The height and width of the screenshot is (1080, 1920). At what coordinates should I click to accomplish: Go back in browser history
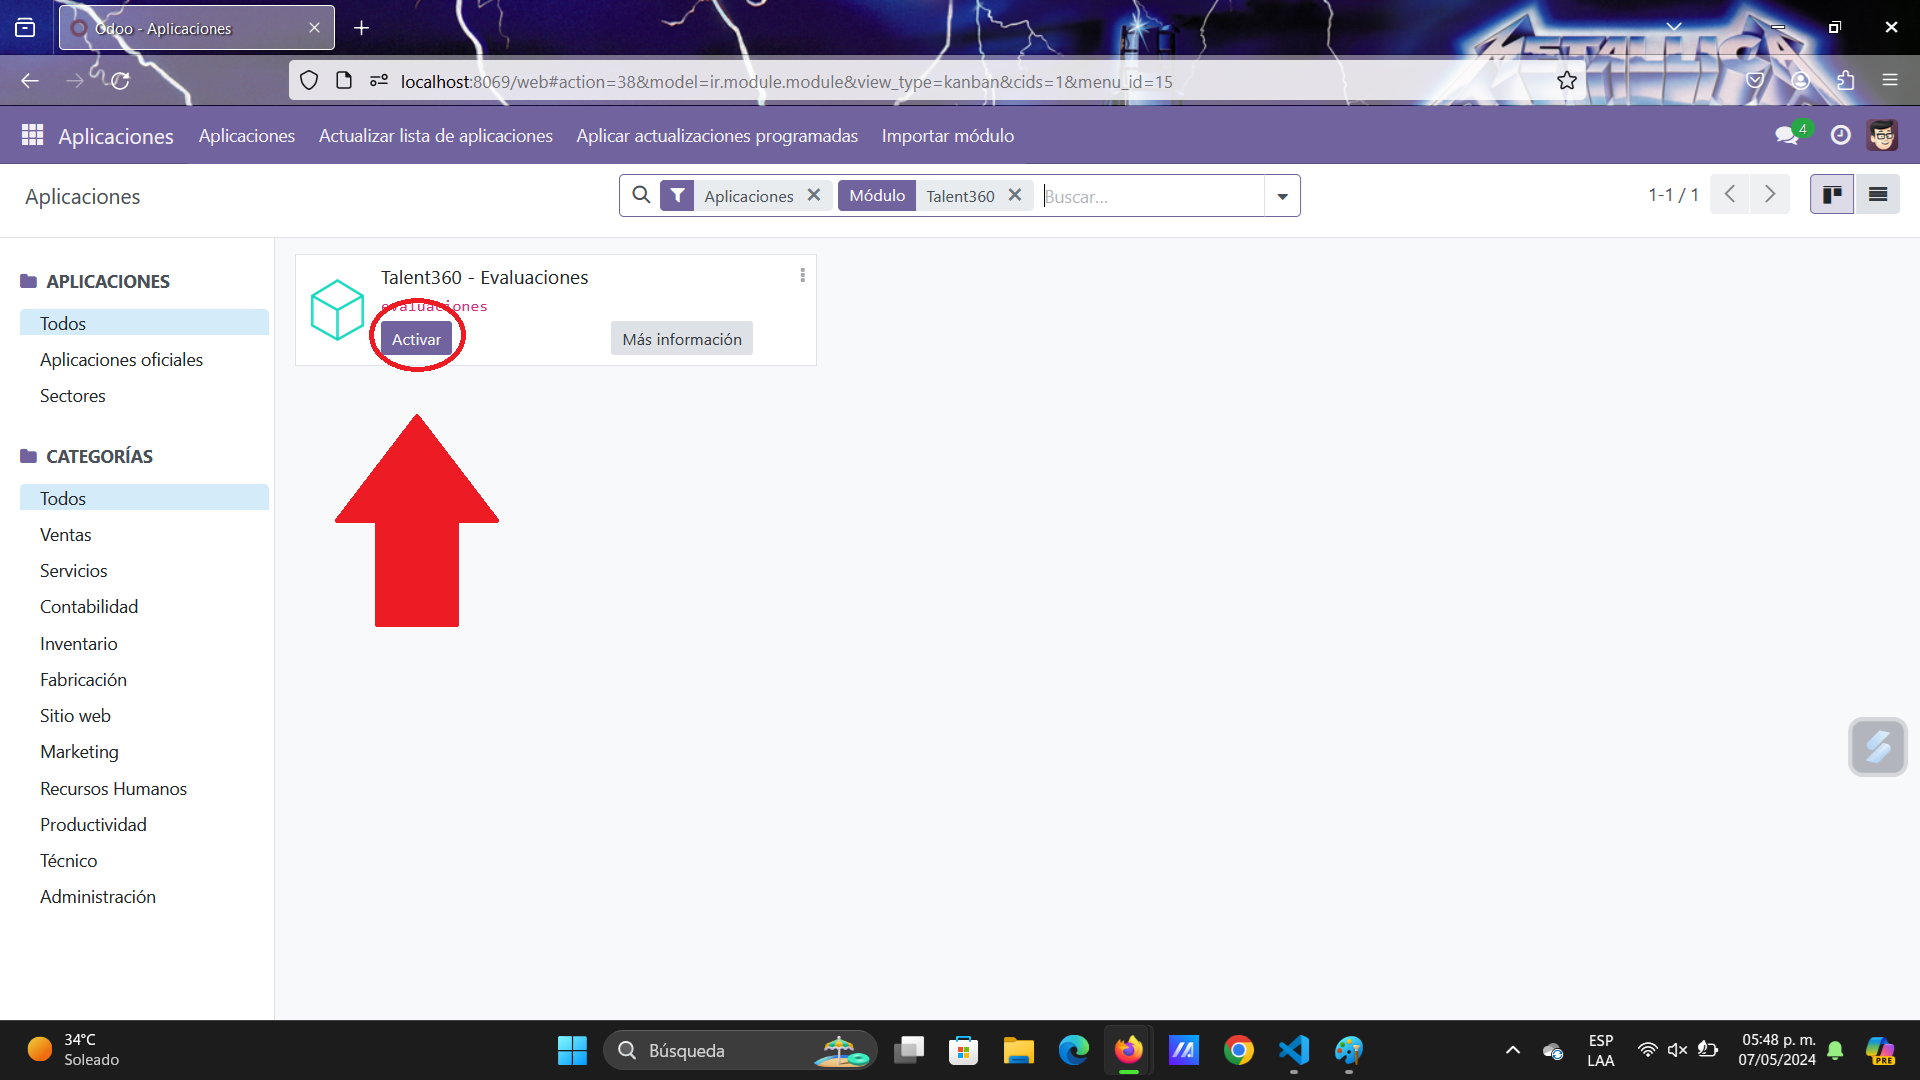pos(30,81)
